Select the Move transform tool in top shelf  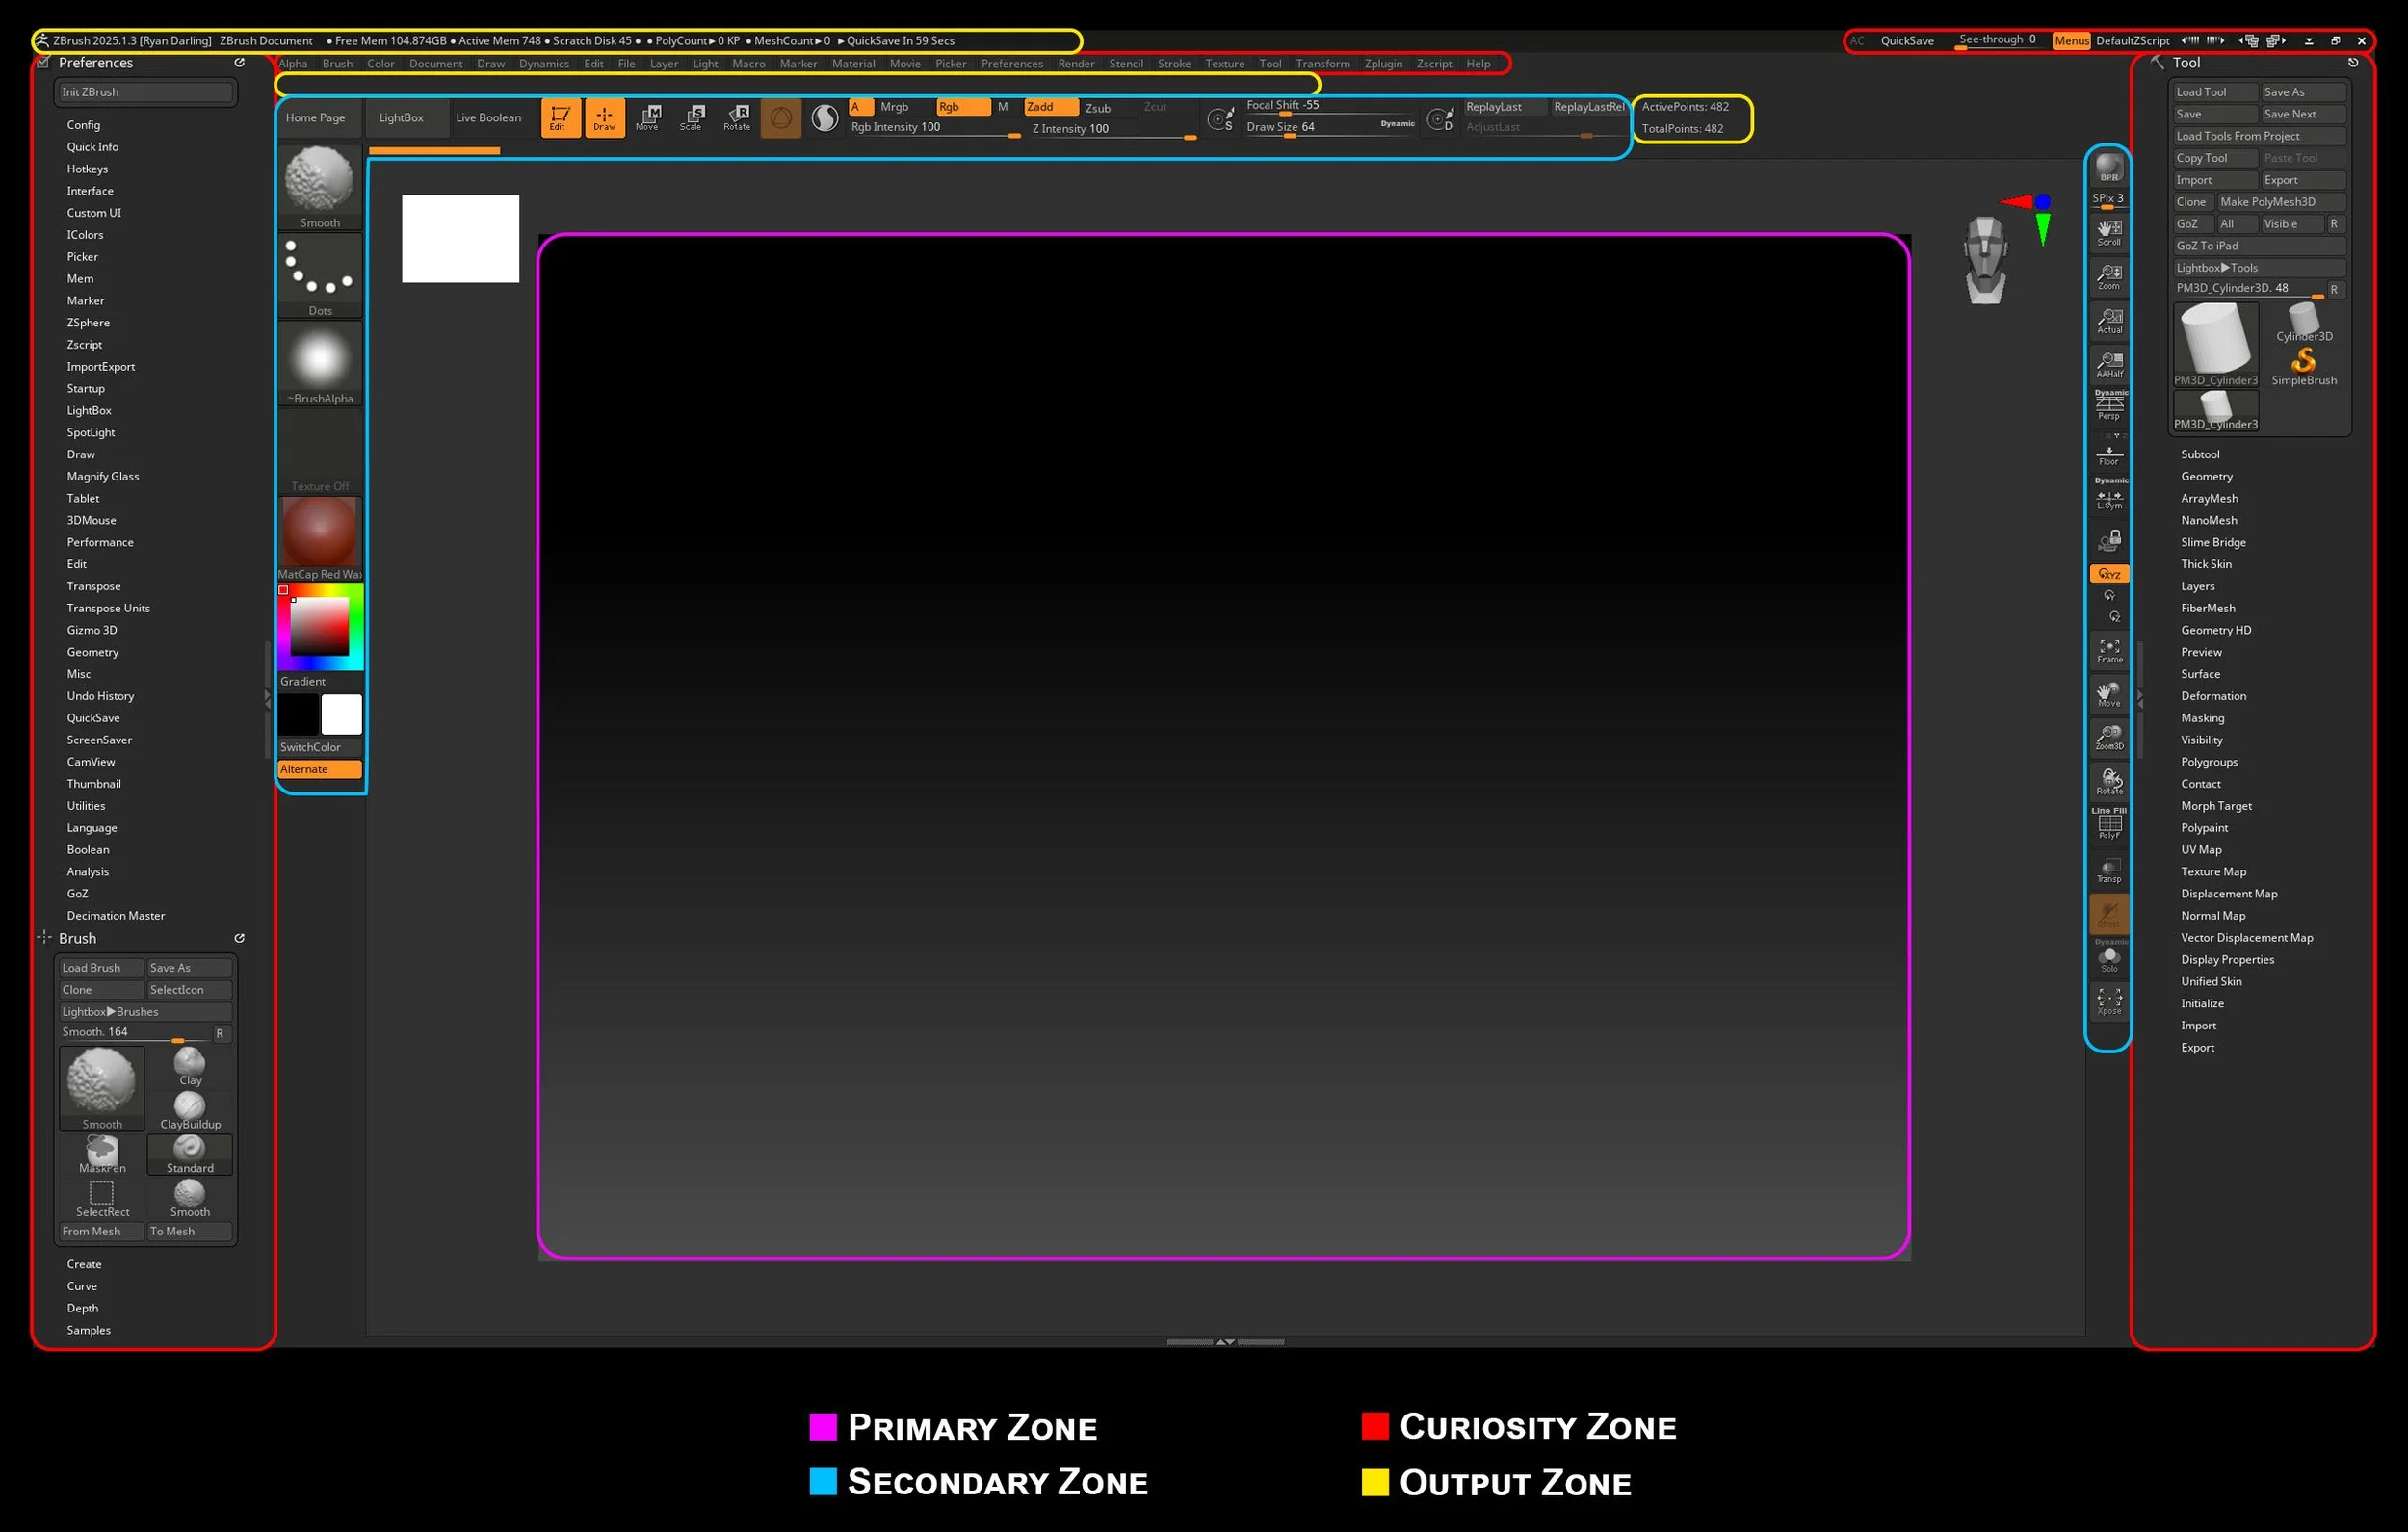(x=648, y=117)
